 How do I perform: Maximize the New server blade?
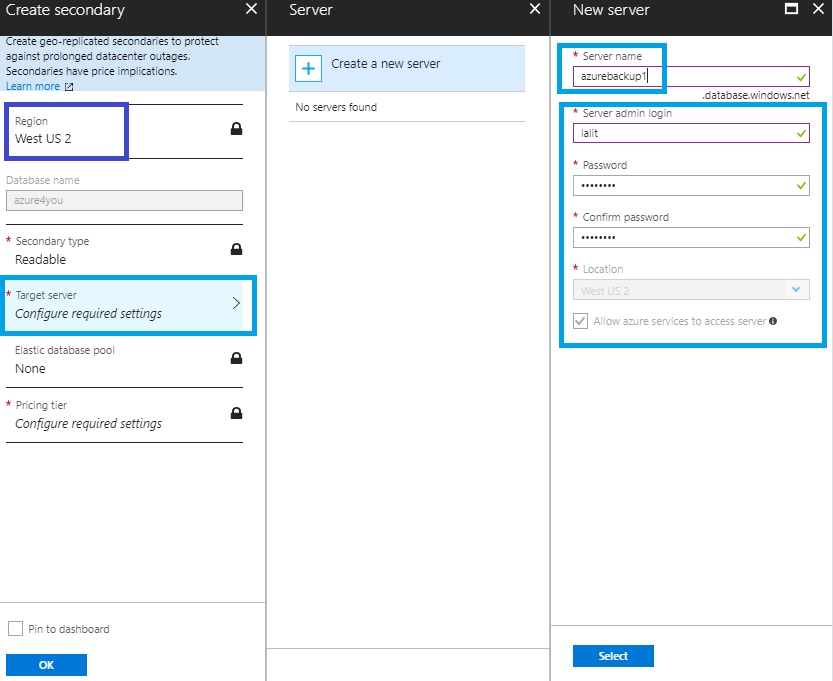[x=791, y=10]
